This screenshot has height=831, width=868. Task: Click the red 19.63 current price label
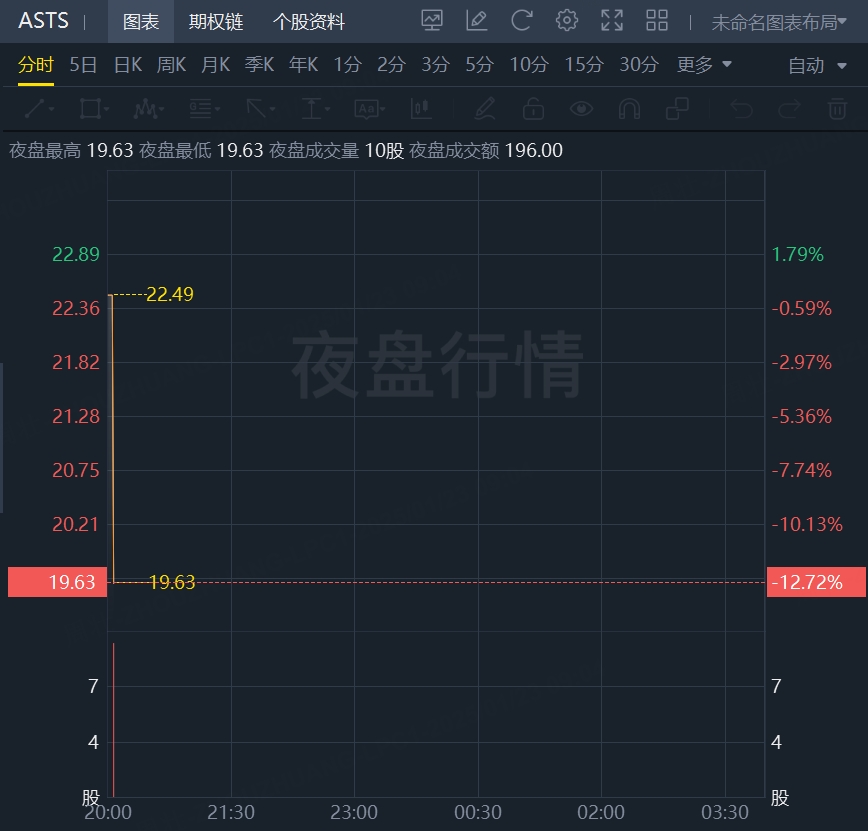coord(58,582)
